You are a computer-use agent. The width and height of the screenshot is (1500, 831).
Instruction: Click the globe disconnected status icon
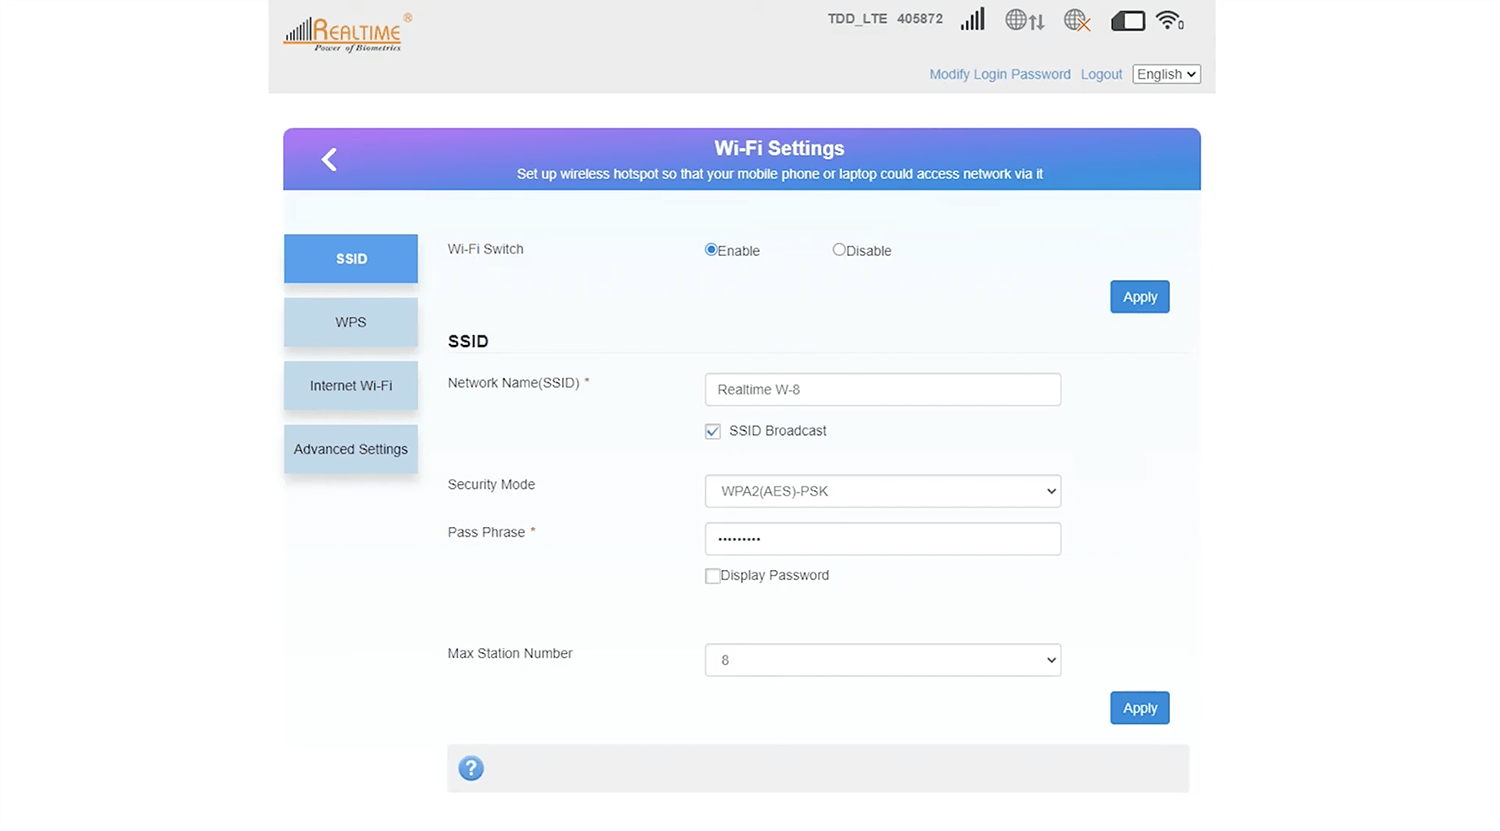pos(1076,20)
